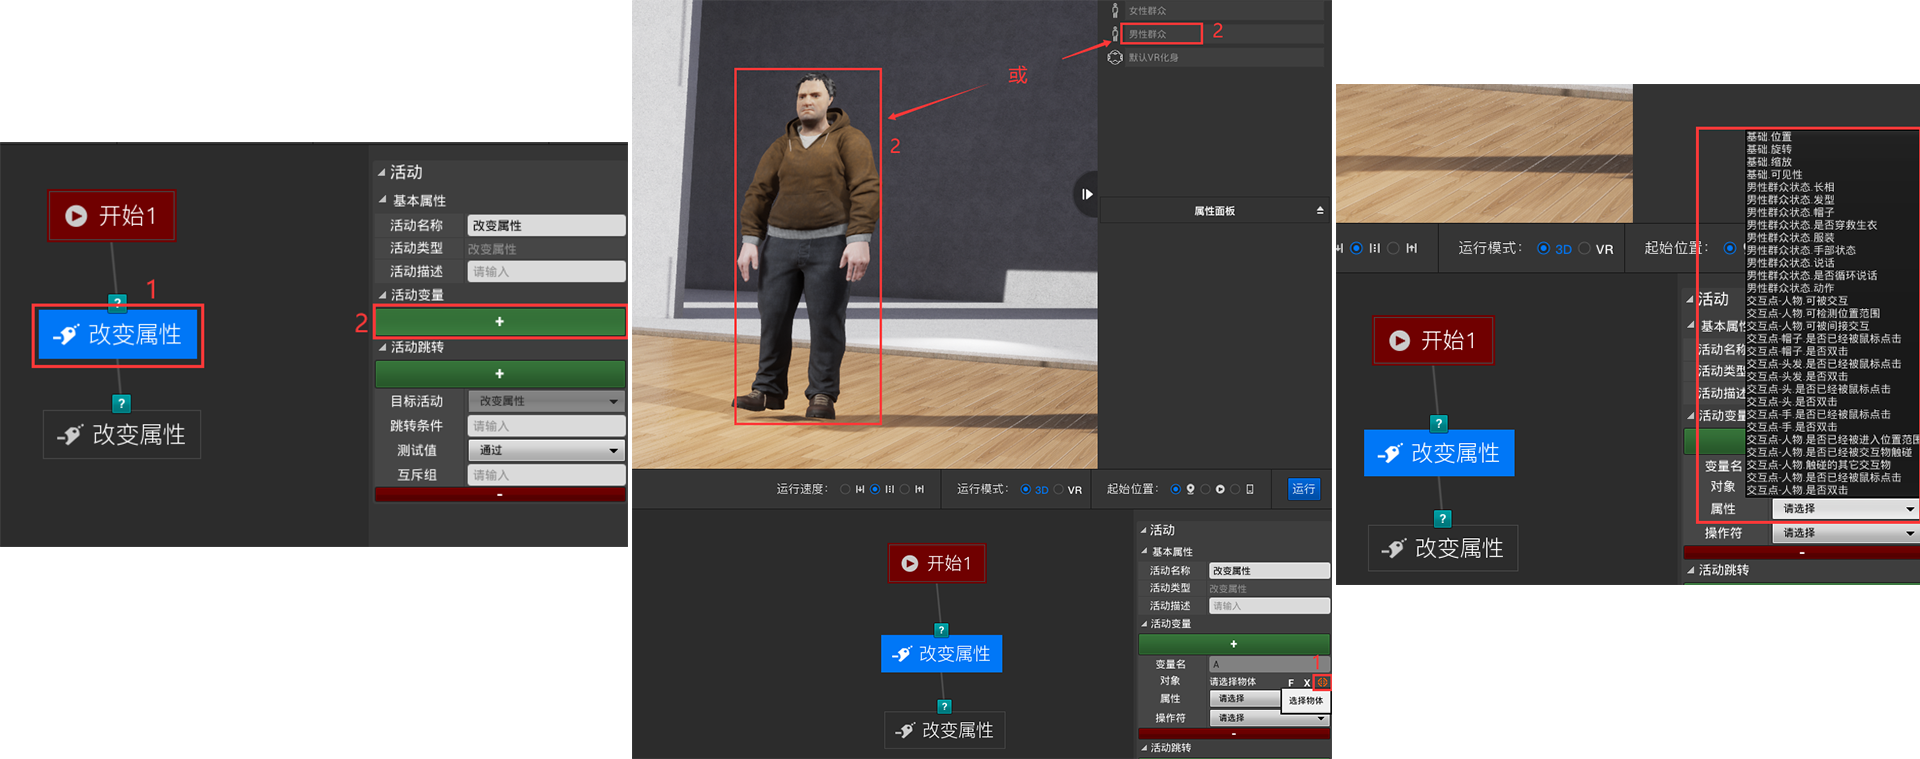This screenshot has width=1920, height=759.
Task: Select the 开始1 node in middle screenshot
Action: tap(937, 563)
